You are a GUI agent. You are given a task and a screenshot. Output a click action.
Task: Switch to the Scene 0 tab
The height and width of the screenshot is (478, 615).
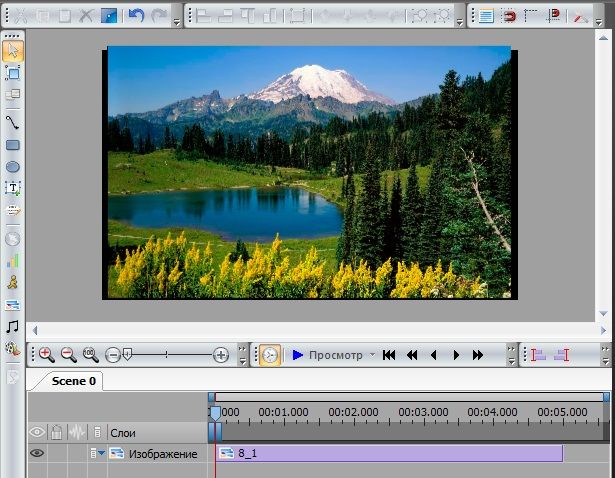point(74,381)
